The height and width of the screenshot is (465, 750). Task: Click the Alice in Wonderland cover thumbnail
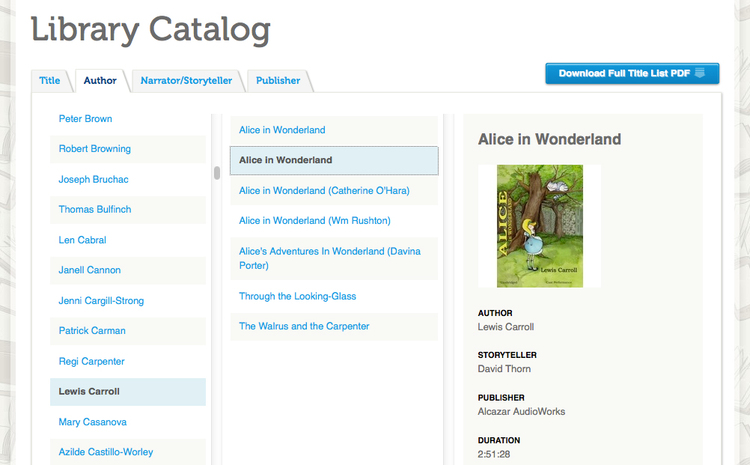[x=539, y=226]
